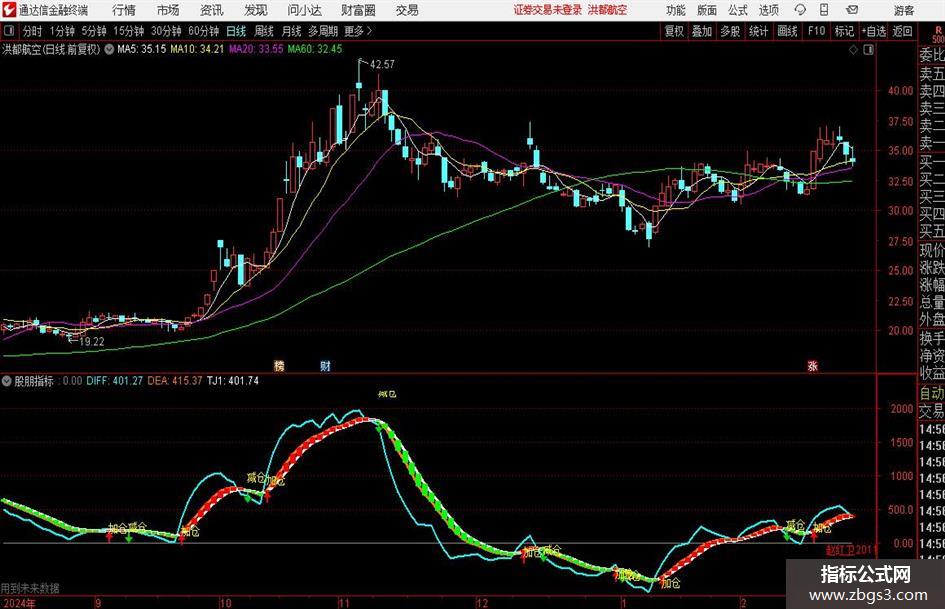
Task: Expand the 股朋指标 indicator settings dropdown
Action: (x=7, y=381)
